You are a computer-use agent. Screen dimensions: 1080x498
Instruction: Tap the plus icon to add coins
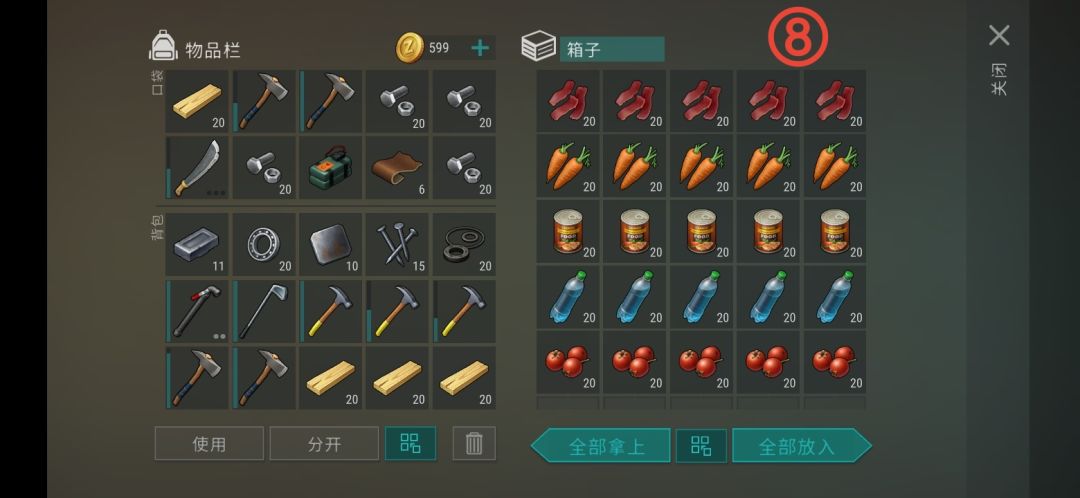[x=480, y=48]
